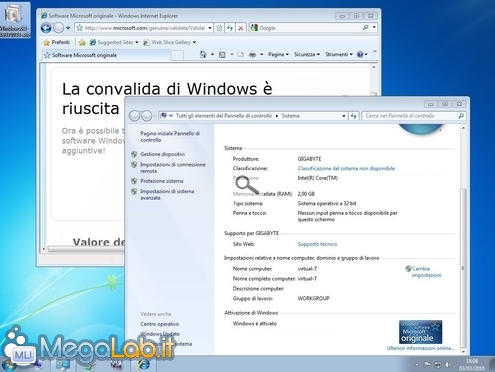Click the home icon in IE command bar
The image size is (495, 372).
coord(203,54)
